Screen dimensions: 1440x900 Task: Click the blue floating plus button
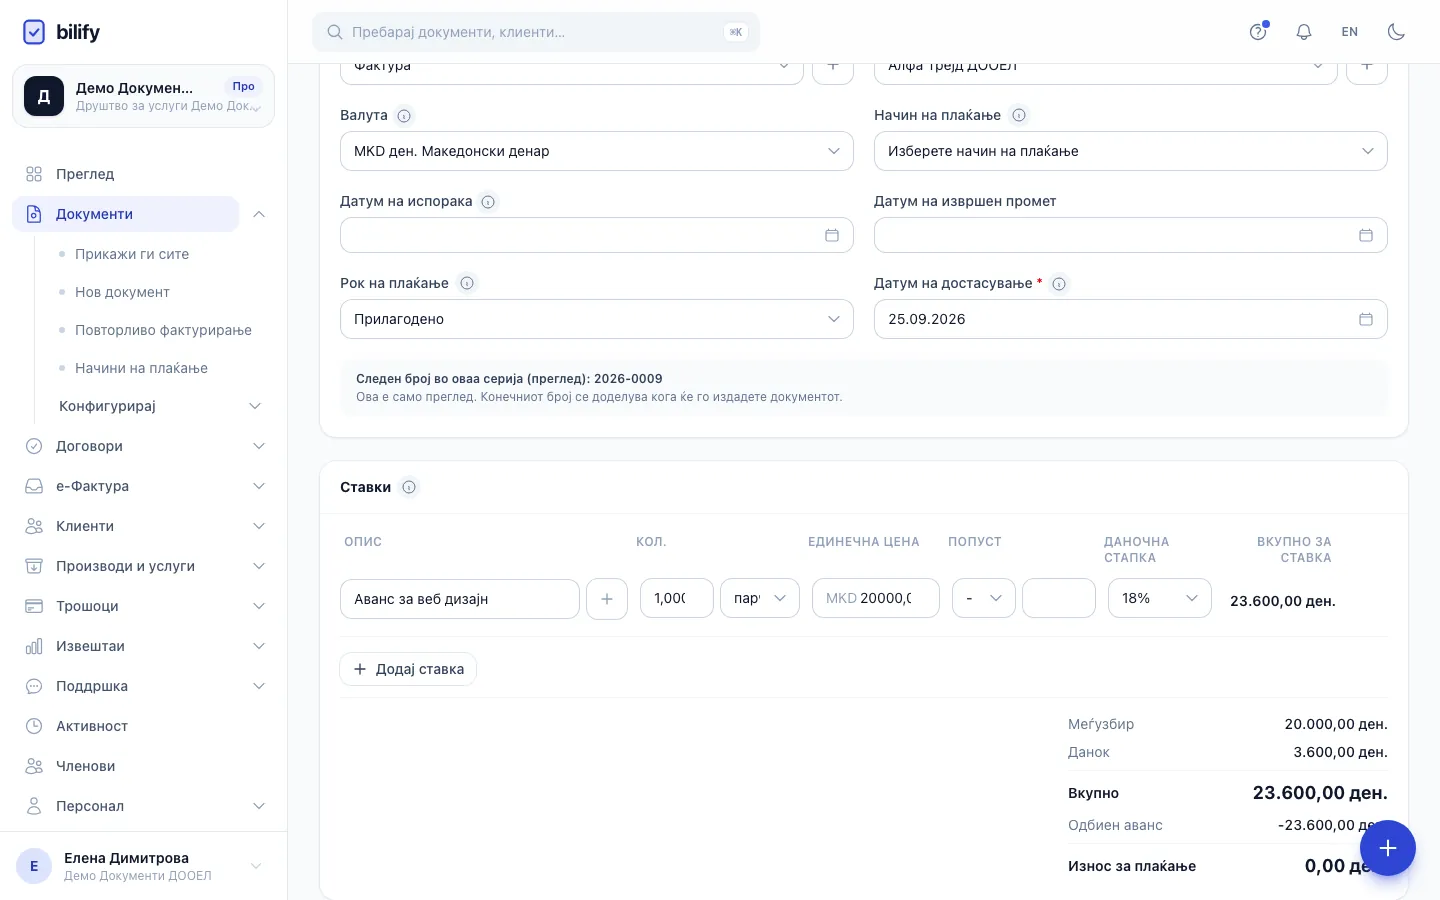pos(1387,848)
